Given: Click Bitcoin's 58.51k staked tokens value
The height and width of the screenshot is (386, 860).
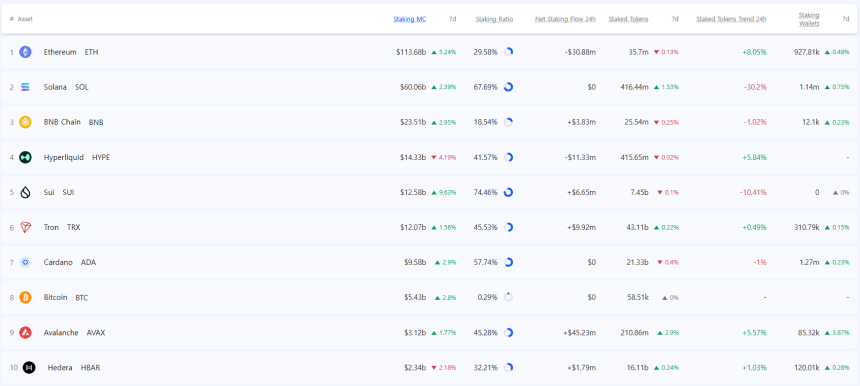Looking at the screenshot, I should pyautogui.click(x=638, y=298).
